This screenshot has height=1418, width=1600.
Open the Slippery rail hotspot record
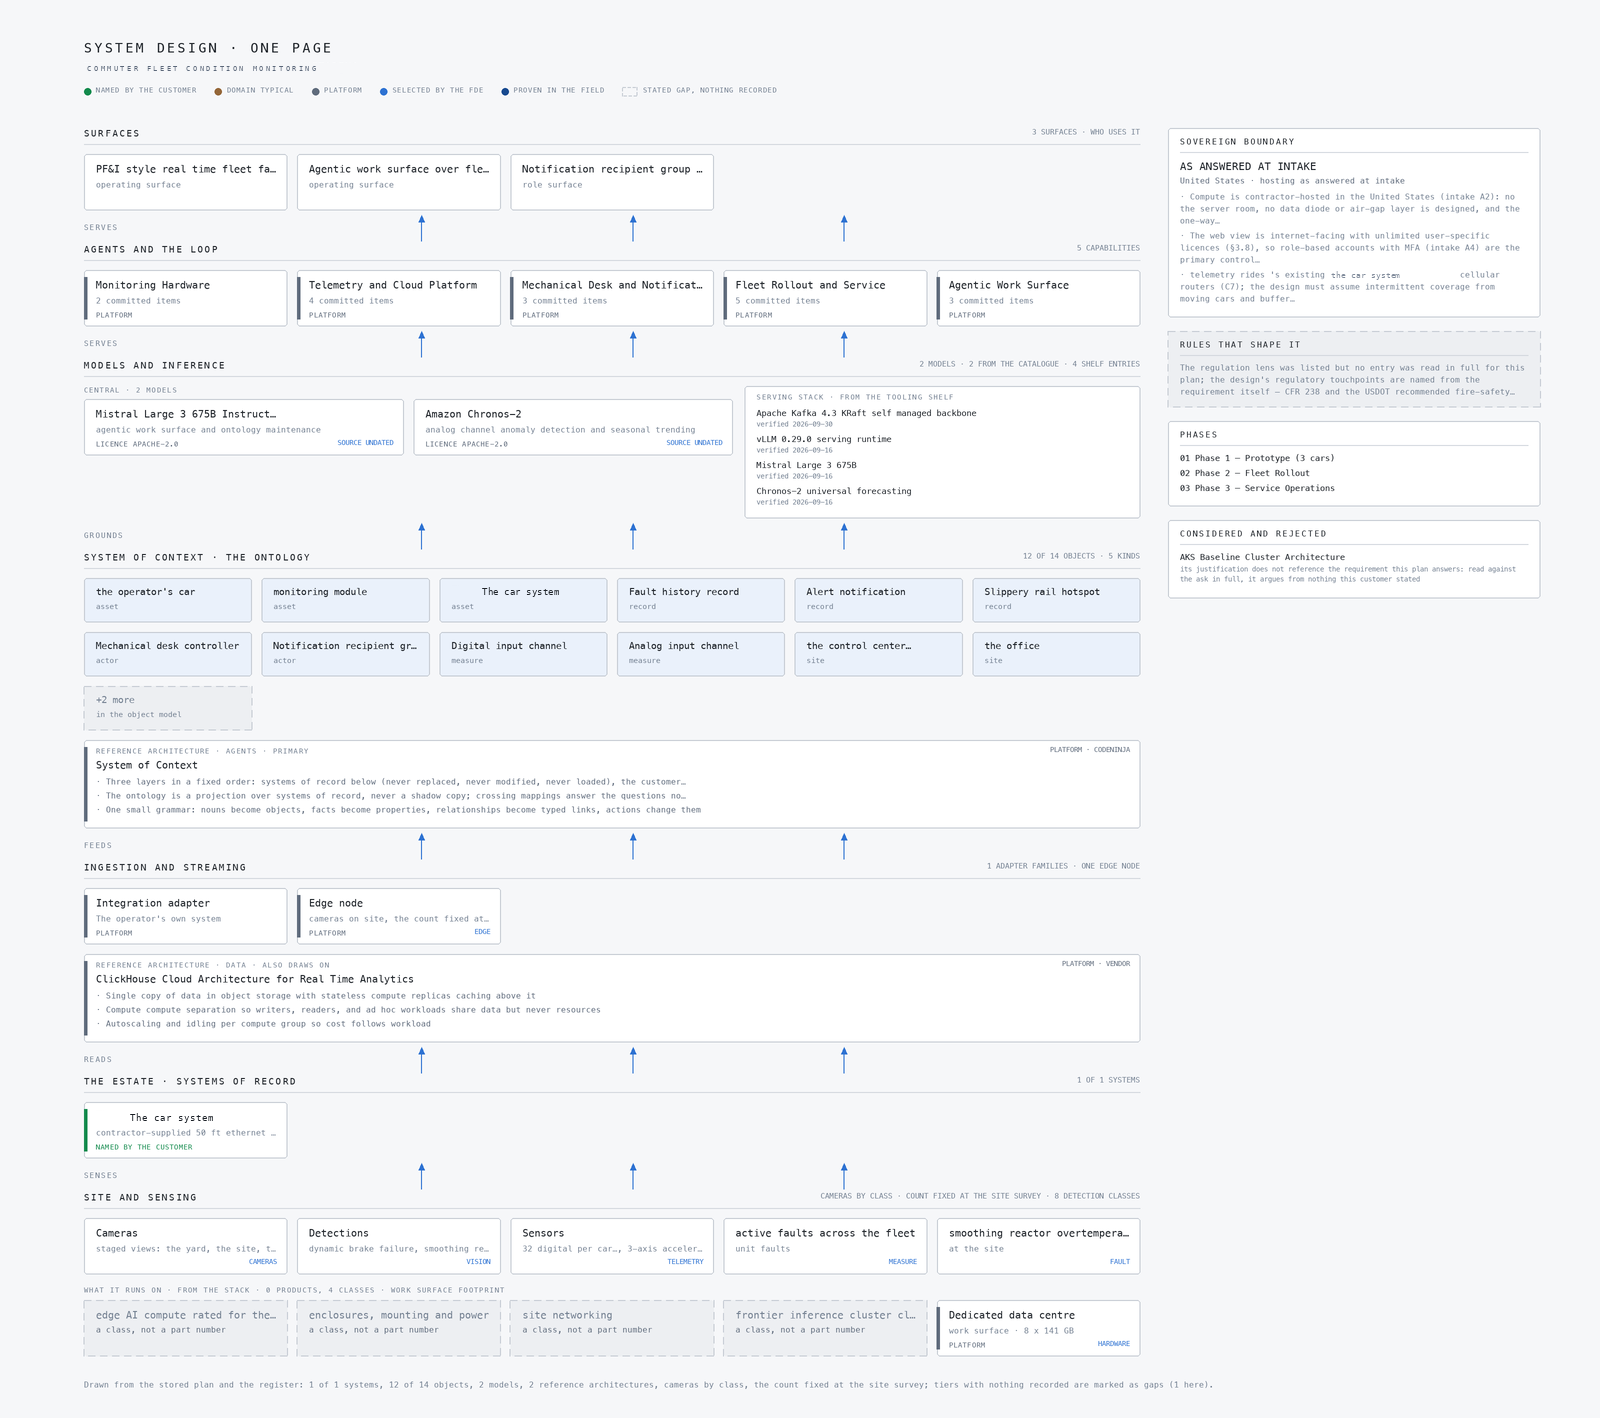(1056, 600)
